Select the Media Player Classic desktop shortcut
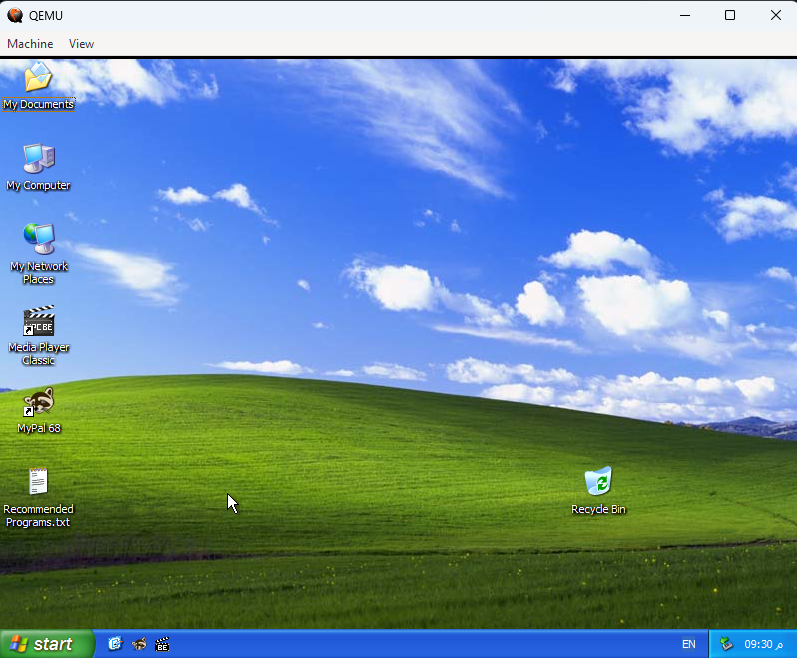This screenshot has height=658, width=797. point(39,335)
